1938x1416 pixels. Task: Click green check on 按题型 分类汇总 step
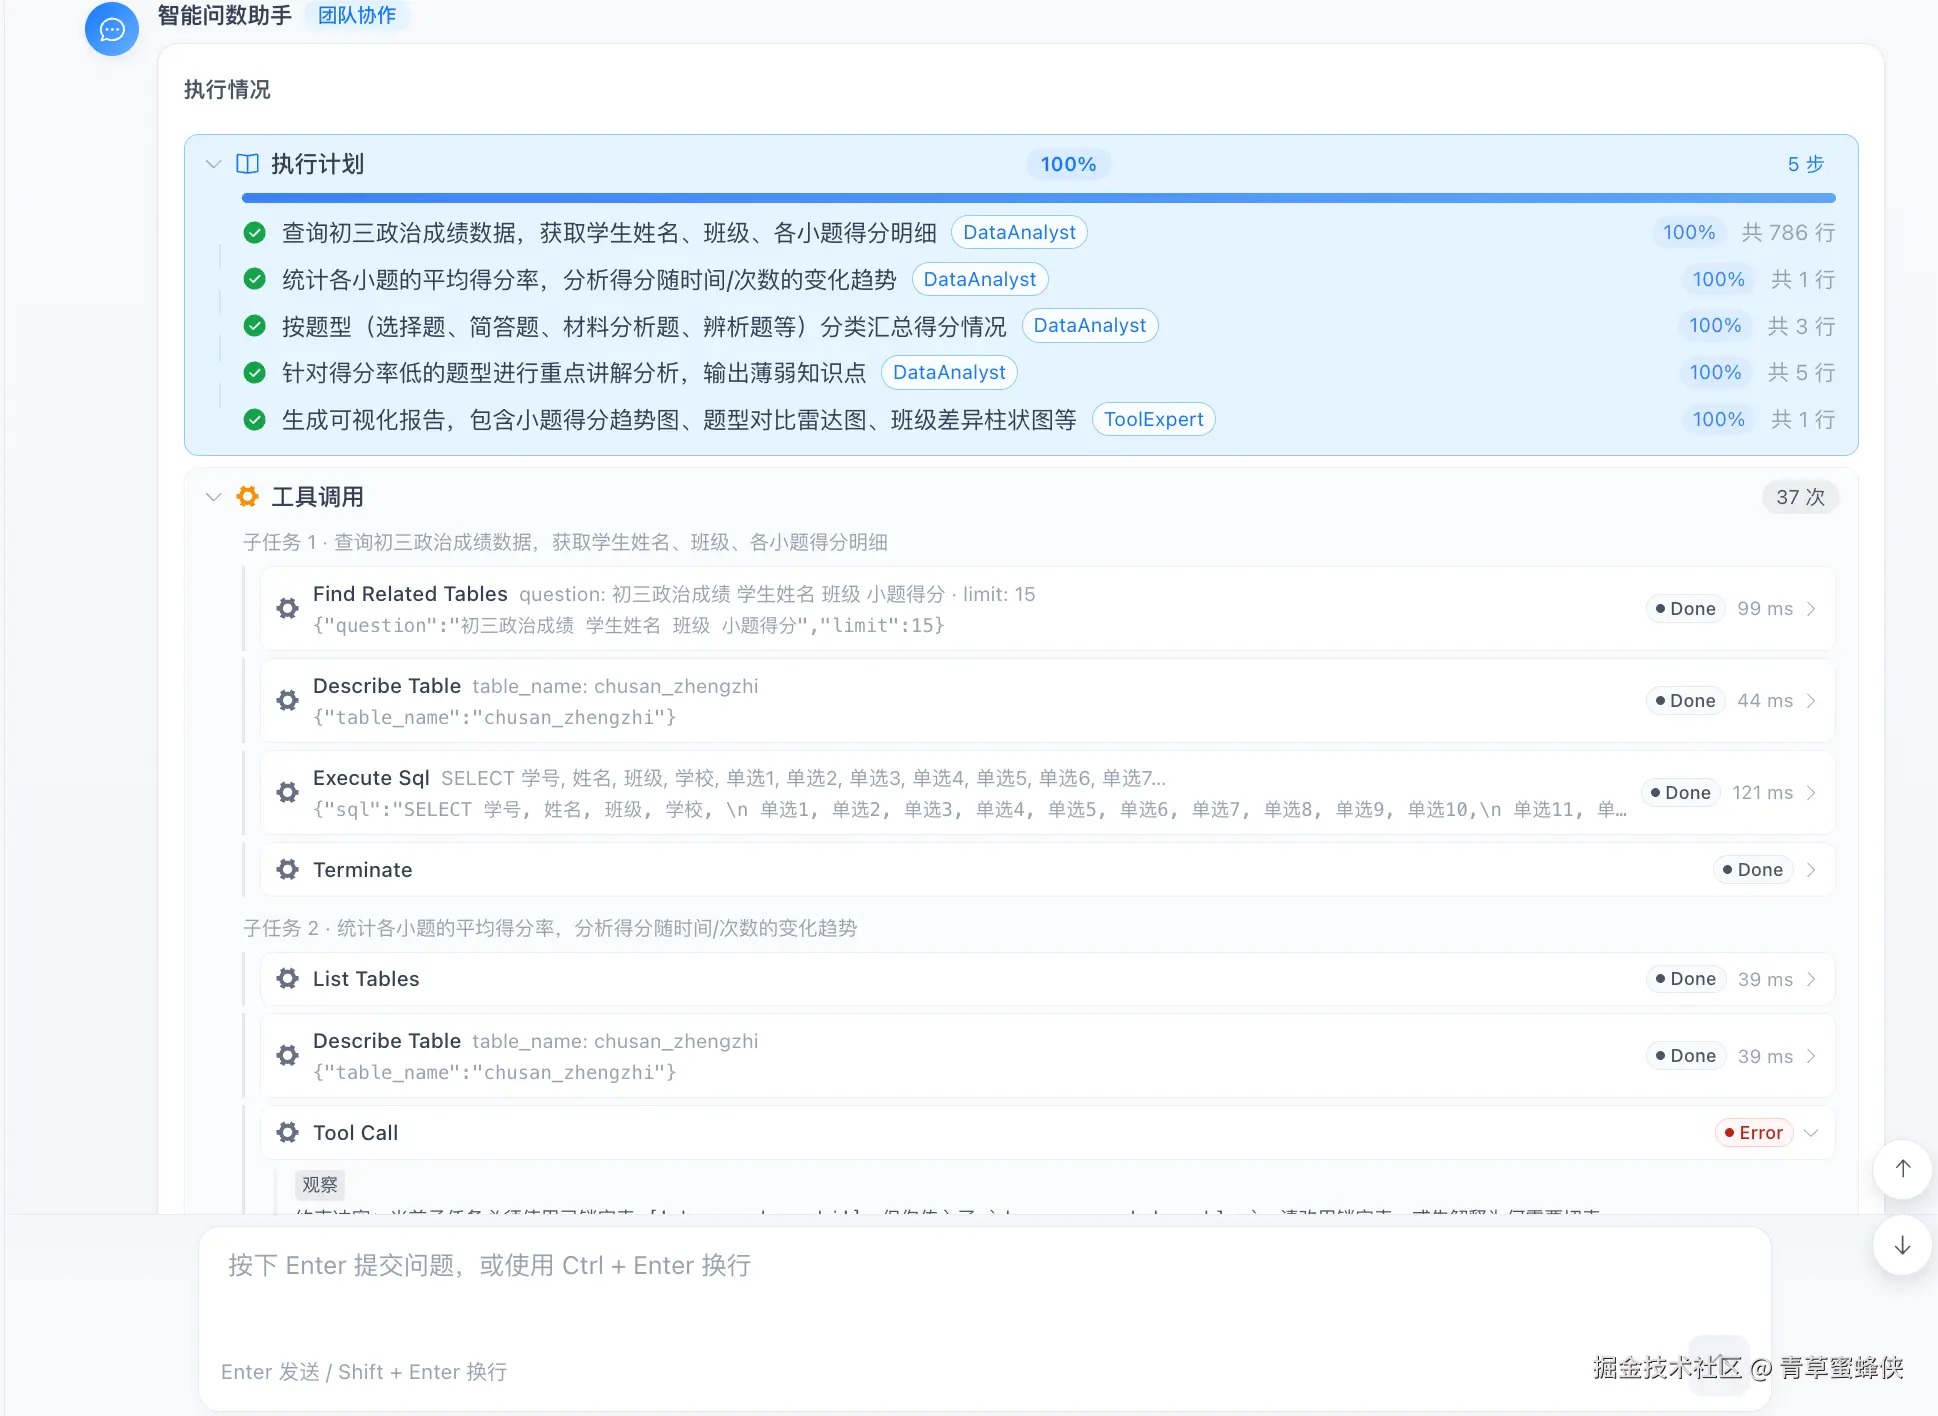click(255, 326)
